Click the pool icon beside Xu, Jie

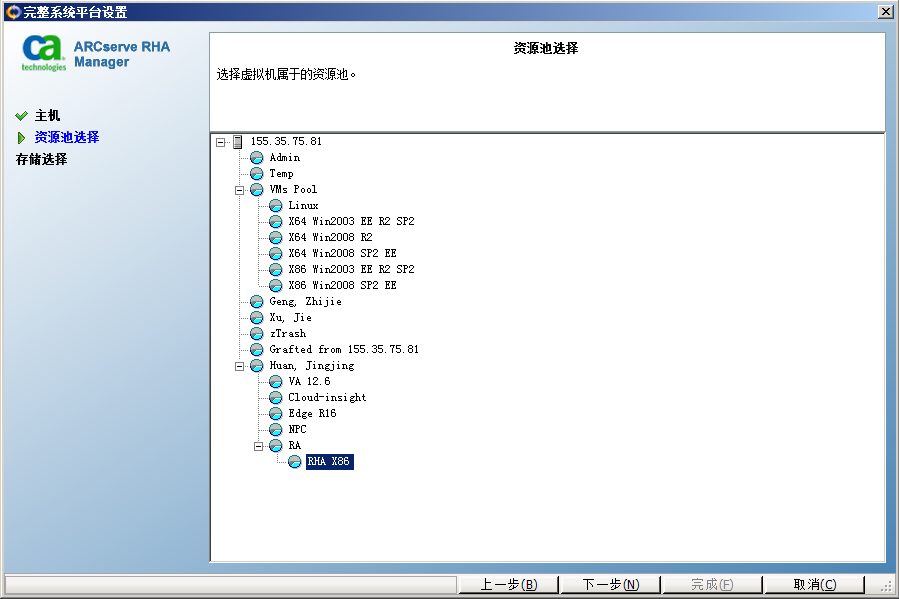pyautogui.click(x=257, y=318)
